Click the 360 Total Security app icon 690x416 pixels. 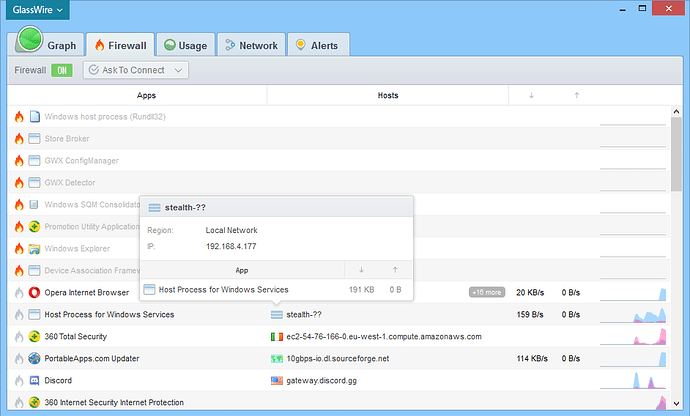[35, 337]
